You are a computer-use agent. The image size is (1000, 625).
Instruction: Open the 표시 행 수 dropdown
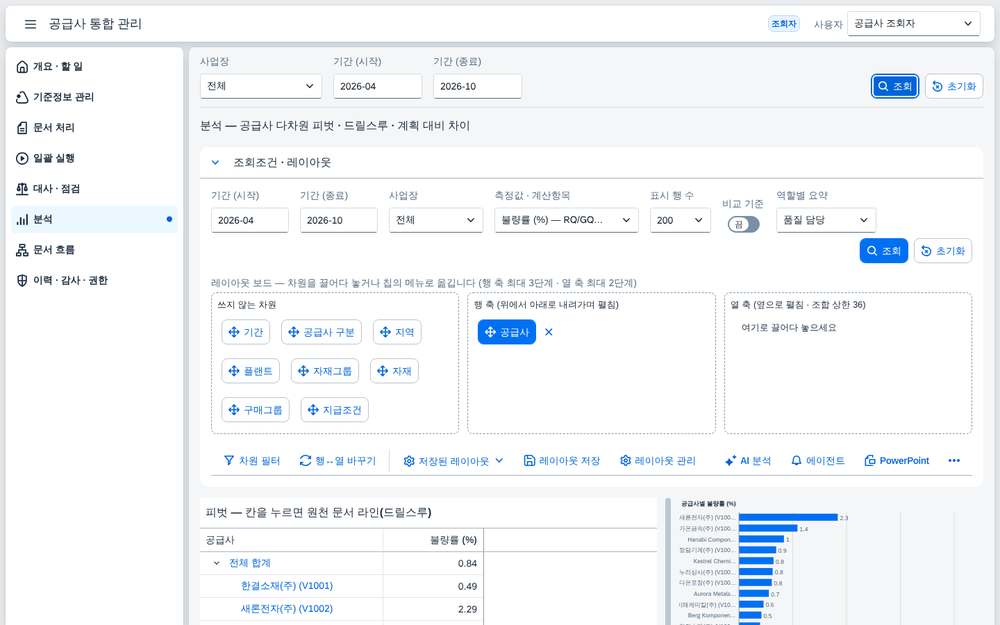coord(680,220)
